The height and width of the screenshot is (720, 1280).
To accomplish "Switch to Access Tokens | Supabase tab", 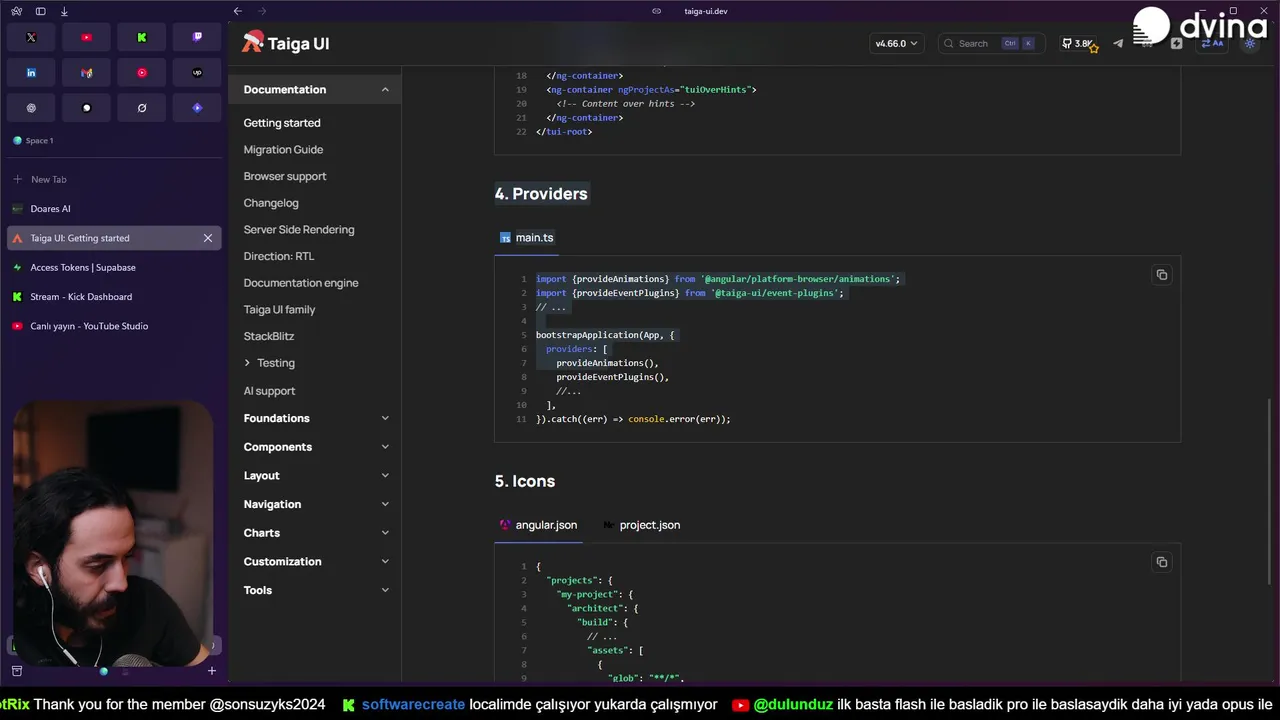I will [x=114, y=268].
